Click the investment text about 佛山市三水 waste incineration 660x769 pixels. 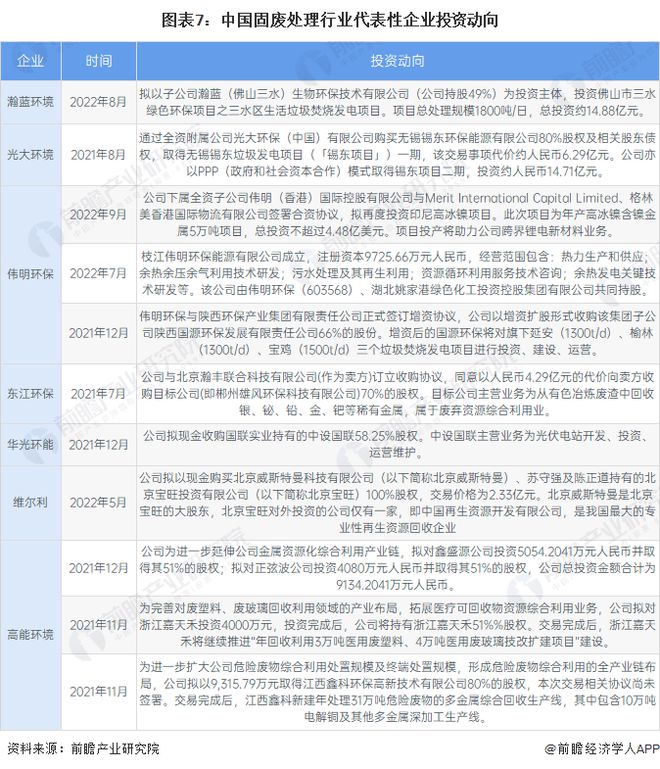398,102
